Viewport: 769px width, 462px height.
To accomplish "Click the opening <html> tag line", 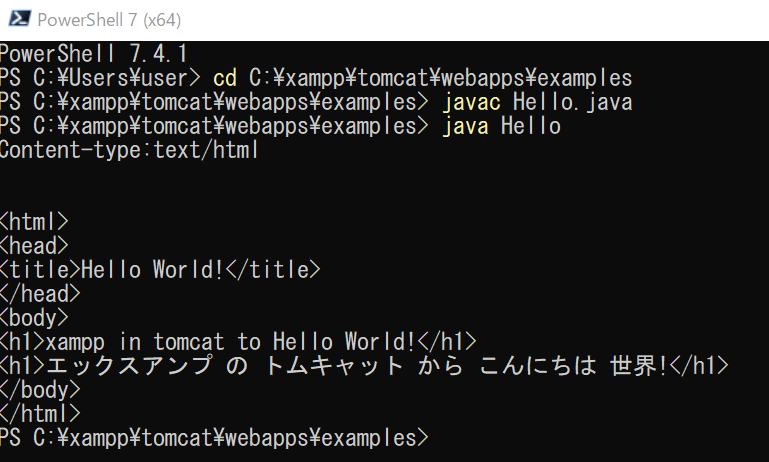I will (35, 222).
